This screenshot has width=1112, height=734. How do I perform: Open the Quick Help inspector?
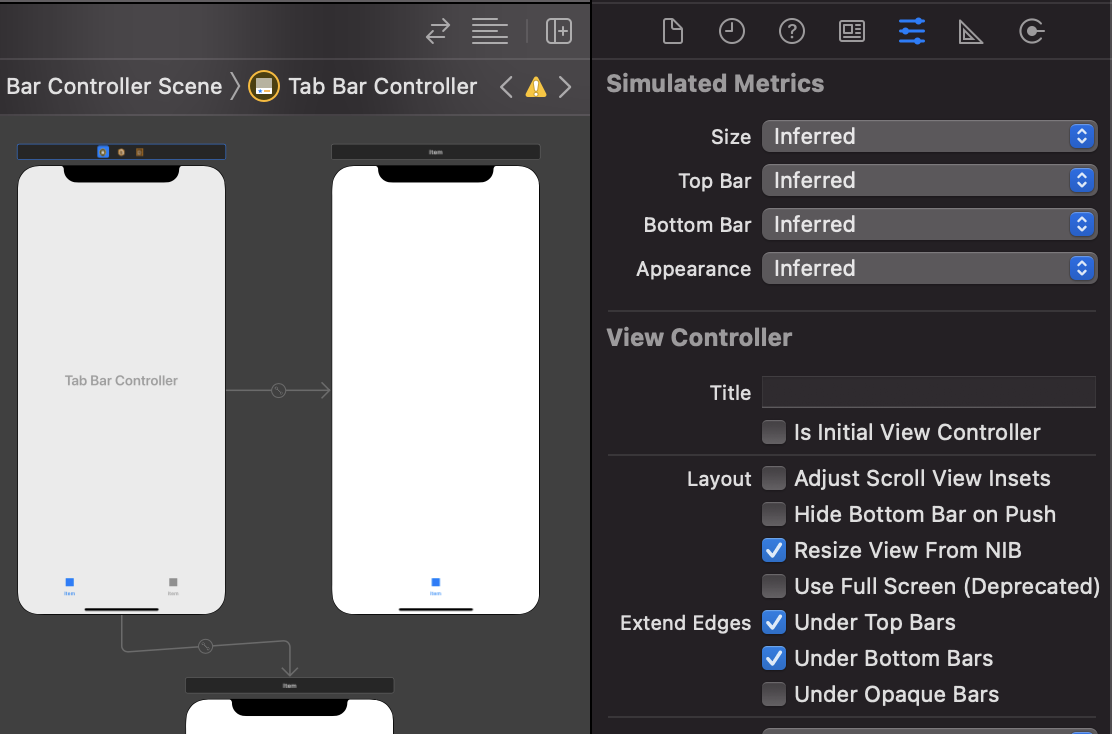791,31
